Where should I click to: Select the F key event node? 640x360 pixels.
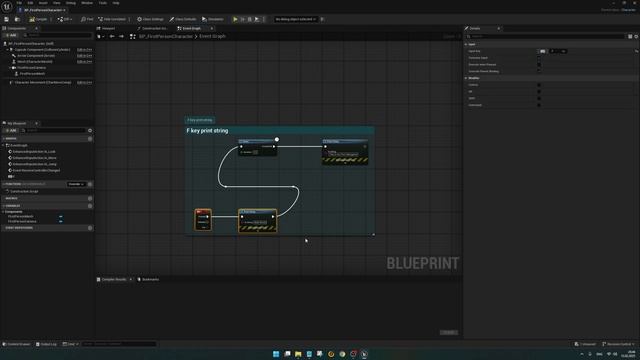tap(203, 220)
